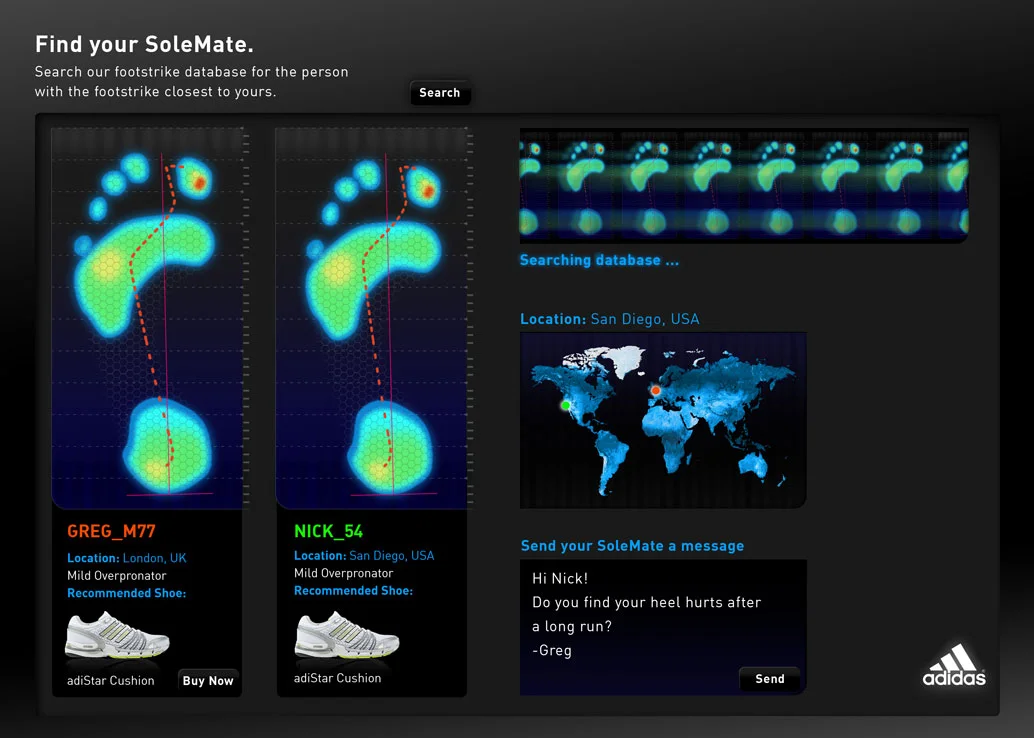Click 'Recommended Shoe:' label under NICK_54
Viewport: 1034px width, 738px height.
[353, 590]
